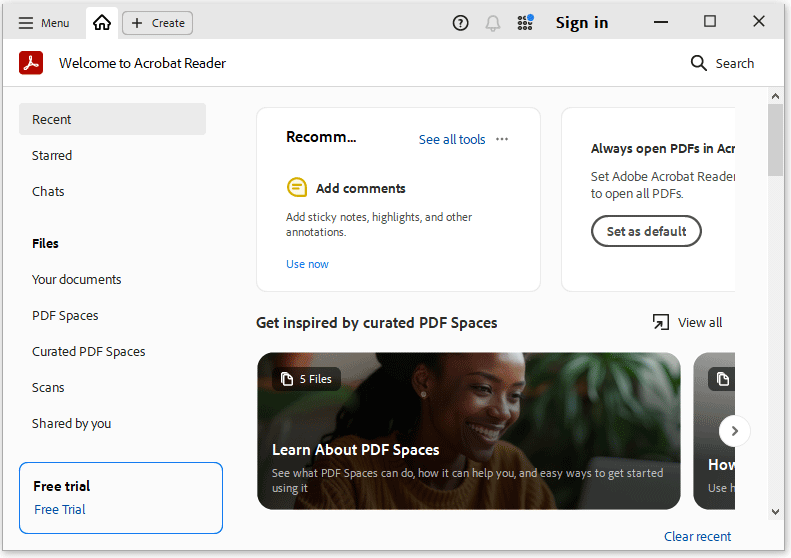
Task: Click the 5 Files badge
Action: 307,379
